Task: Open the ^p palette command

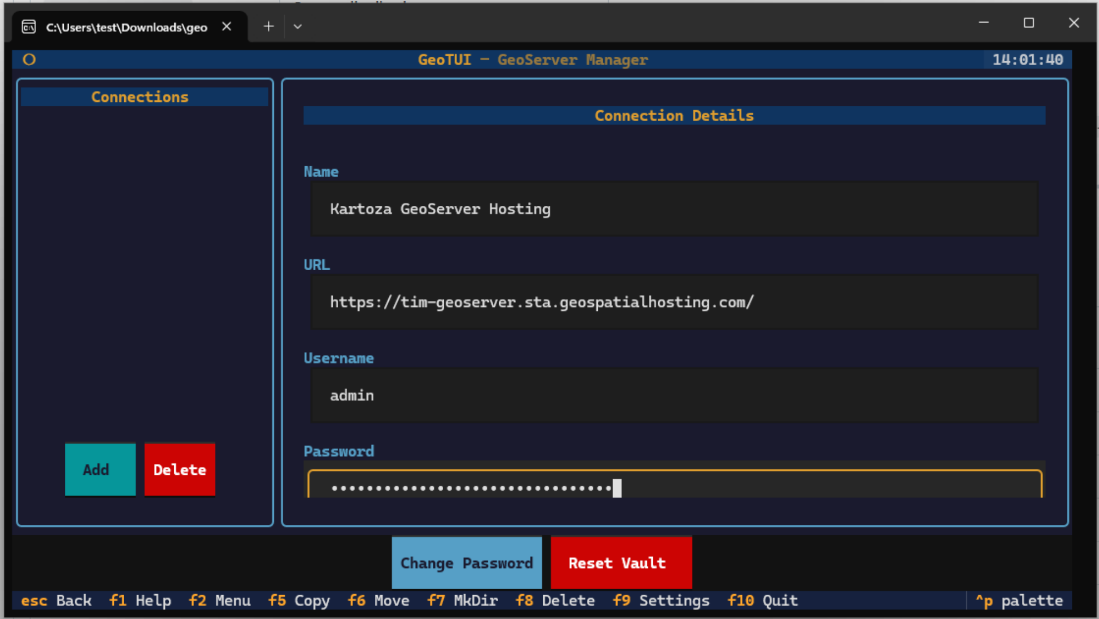Action: 1019,601
